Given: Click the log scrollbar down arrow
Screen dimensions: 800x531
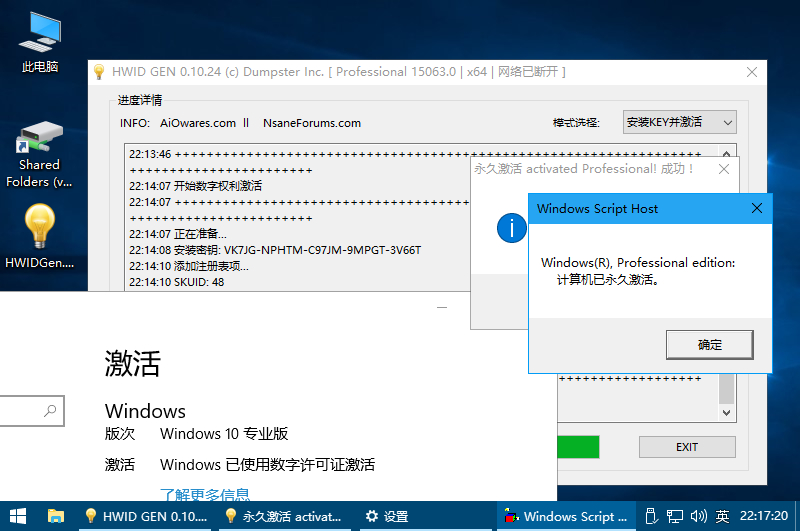Looking at the screenshot, I should pyautogui.click(x=727, y=413).
